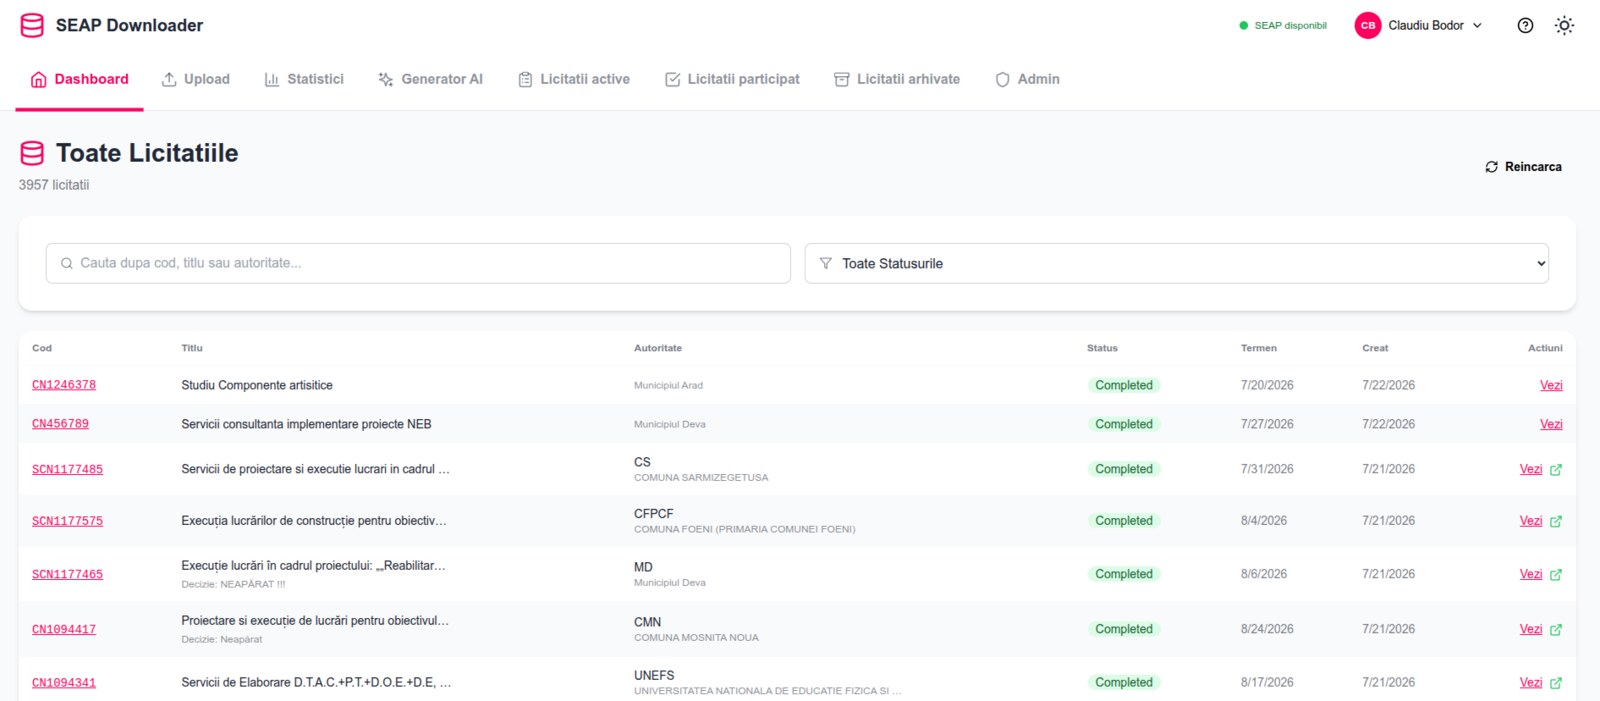Open external link icon for SCN1177485
Screen dimensions: 1600x701
click(1556, 469)
